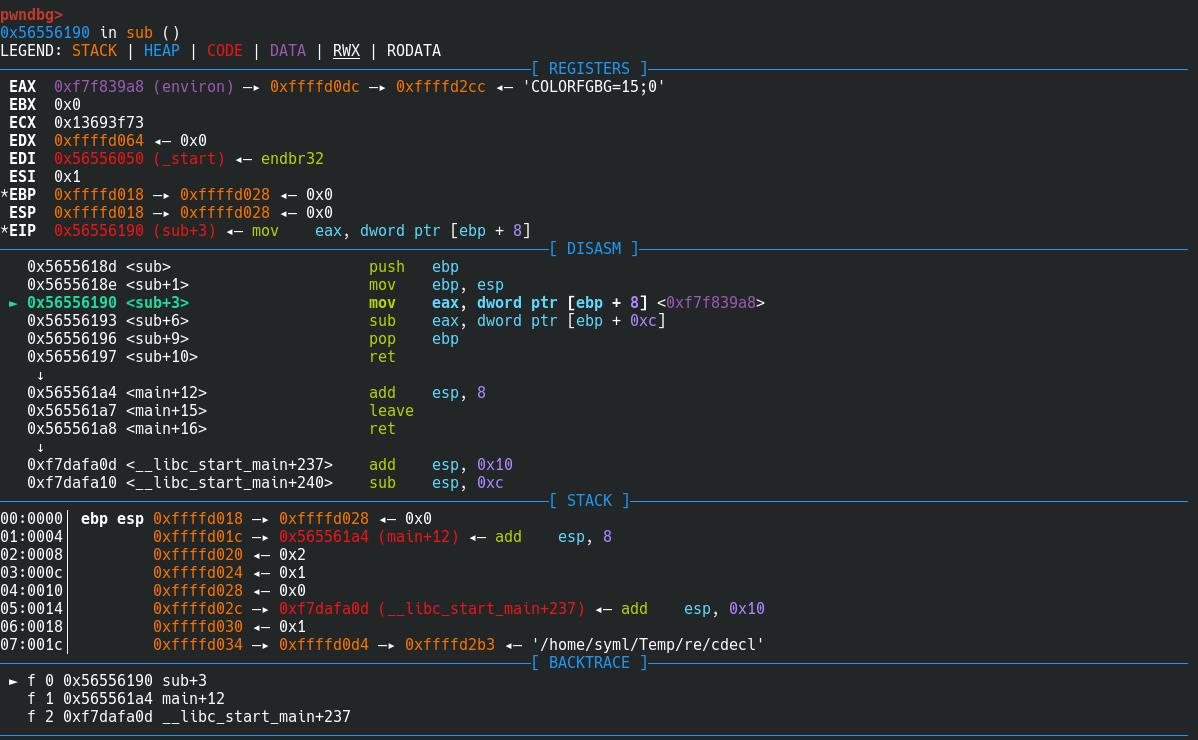
Task: Select the EAX register name
Action: 22,87
